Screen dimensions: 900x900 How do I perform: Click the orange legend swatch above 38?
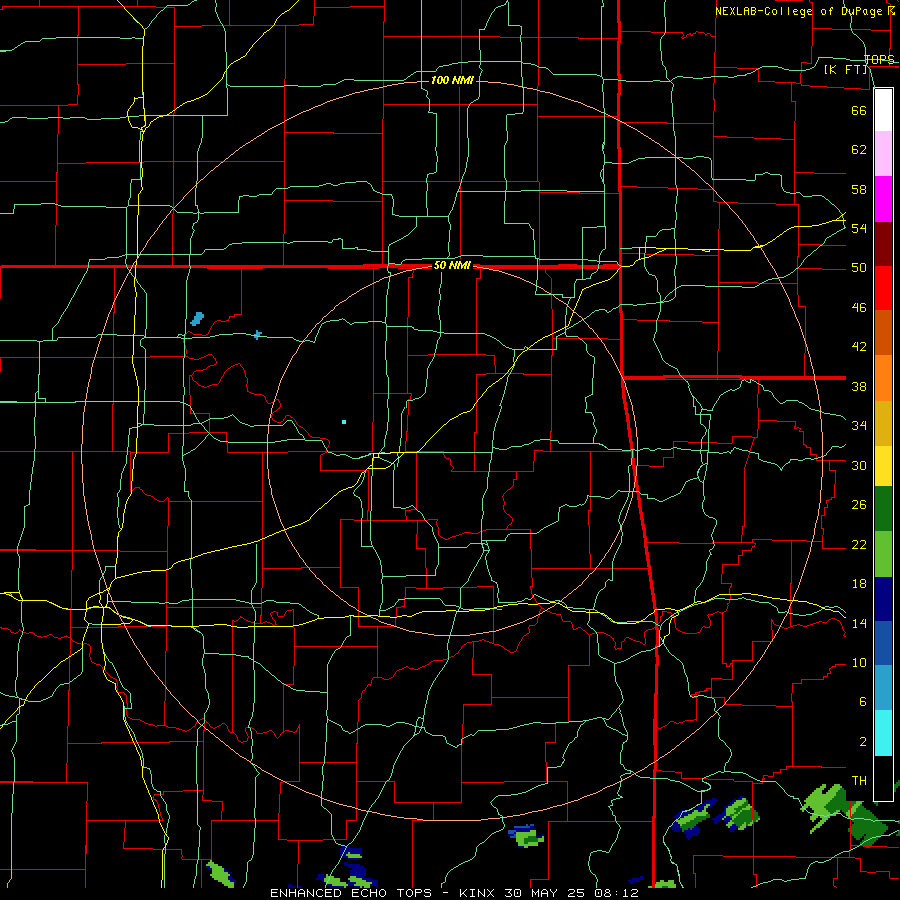[x=883, y=378]
